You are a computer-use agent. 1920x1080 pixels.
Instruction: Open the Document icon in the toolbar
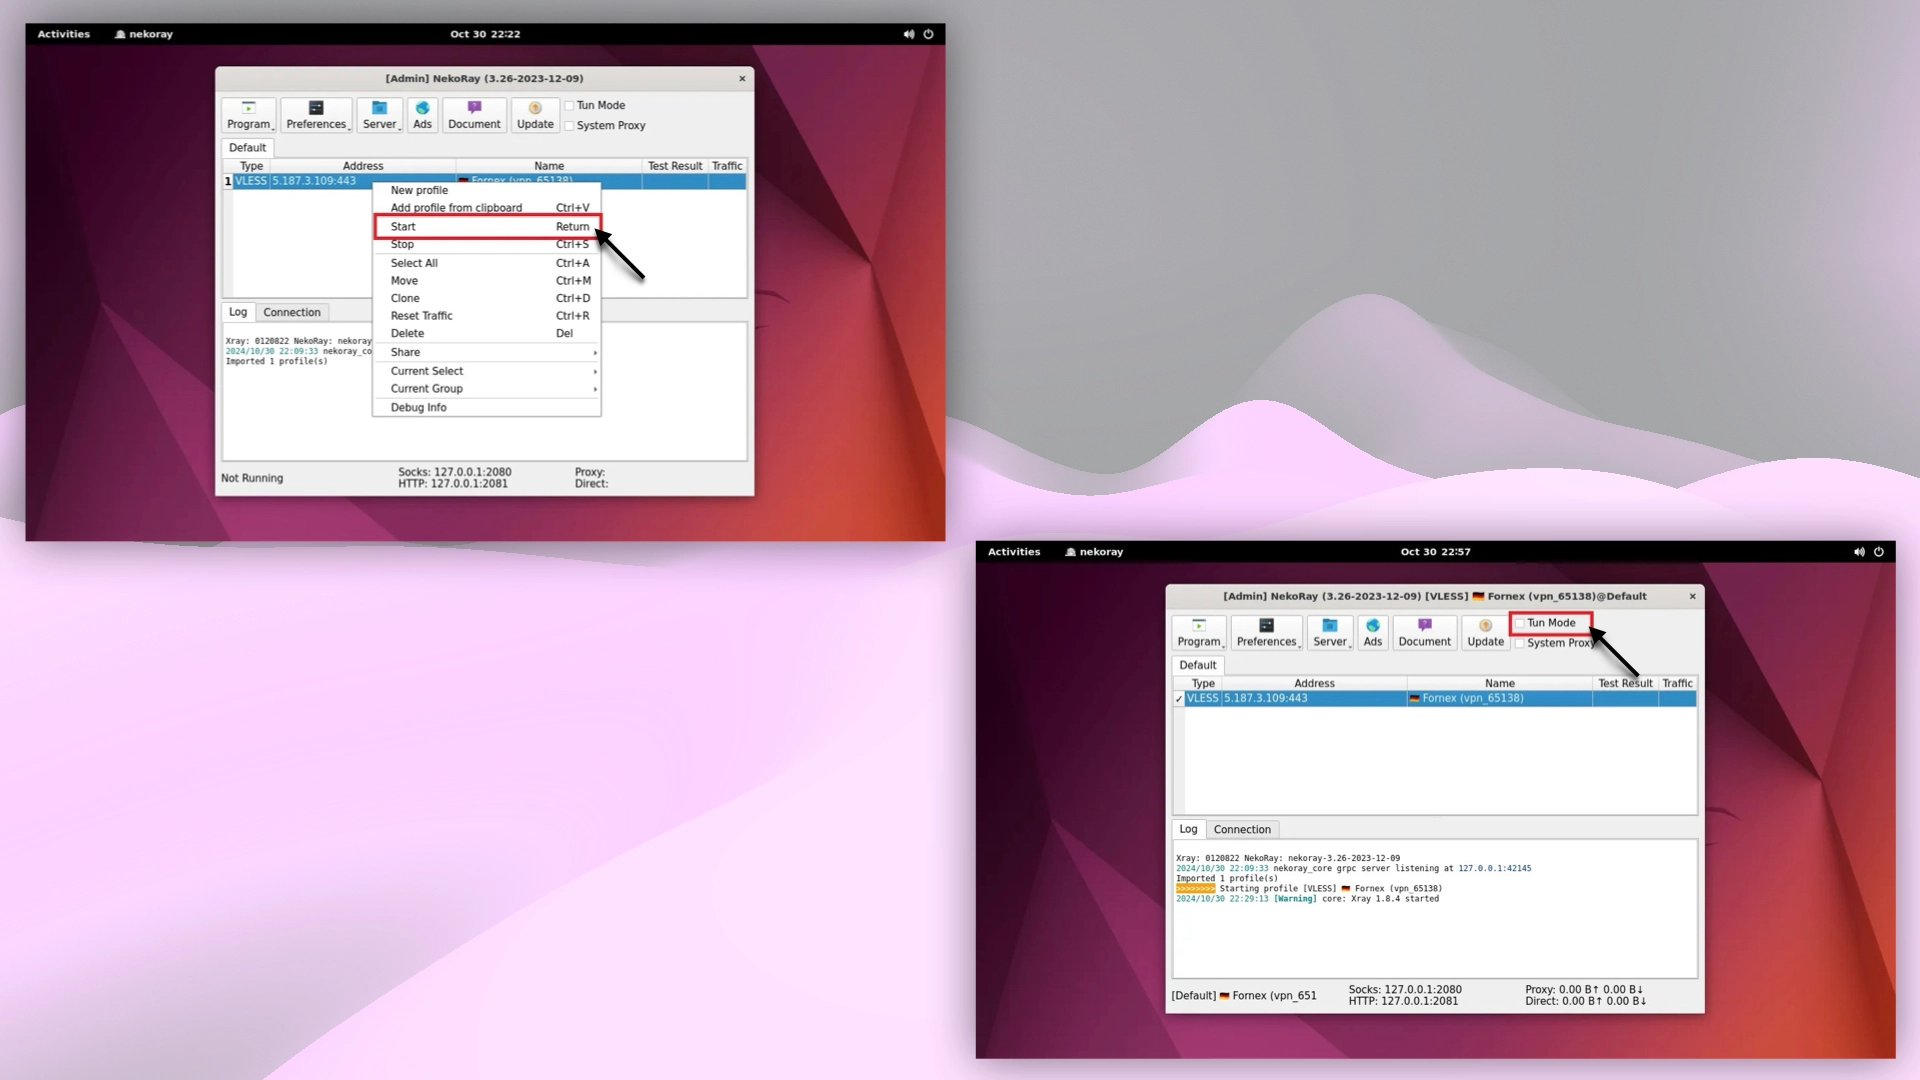tap(473, 114)
